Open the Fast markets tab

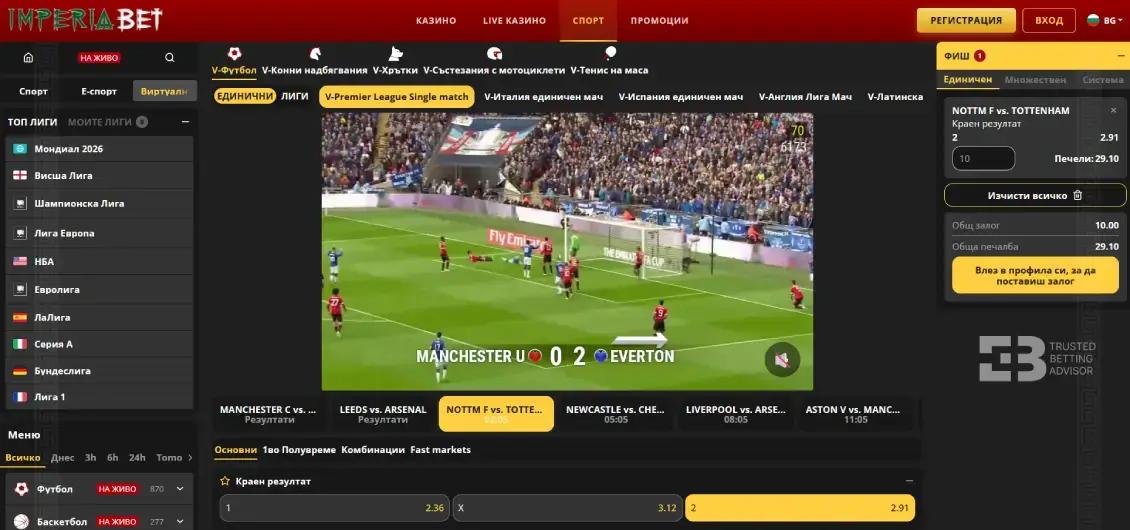tap(440, 449)
